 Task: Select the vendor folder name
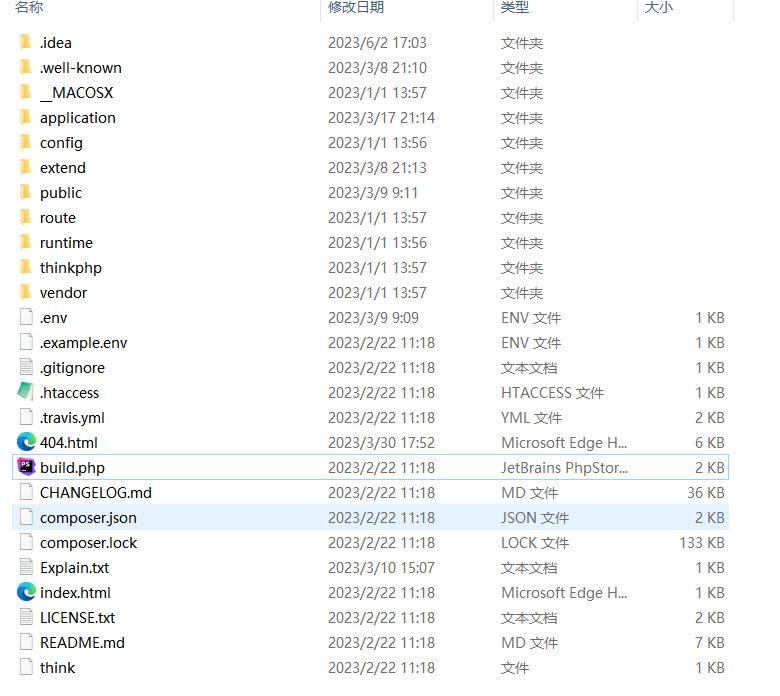pyautogui.click(x=63, y=293)
